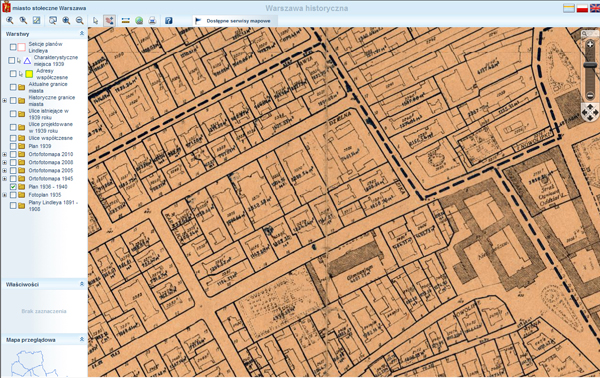Click the Warstwy panel header

point(44,34)
